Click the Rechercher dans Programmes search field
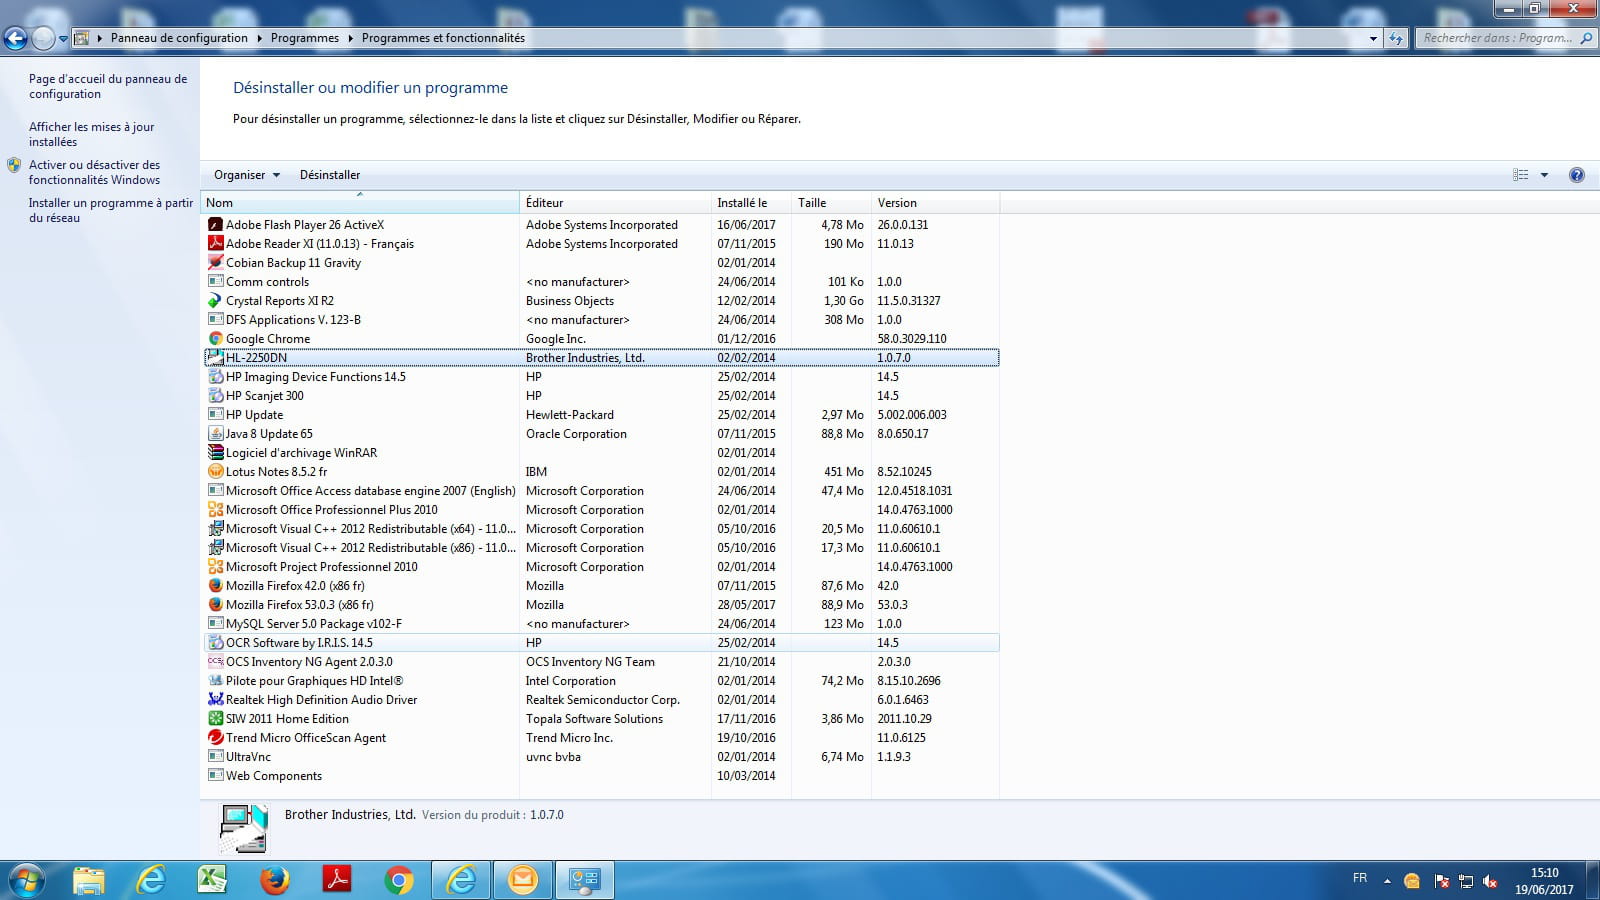1600x900 pixels. click(x=1497, y=38)
